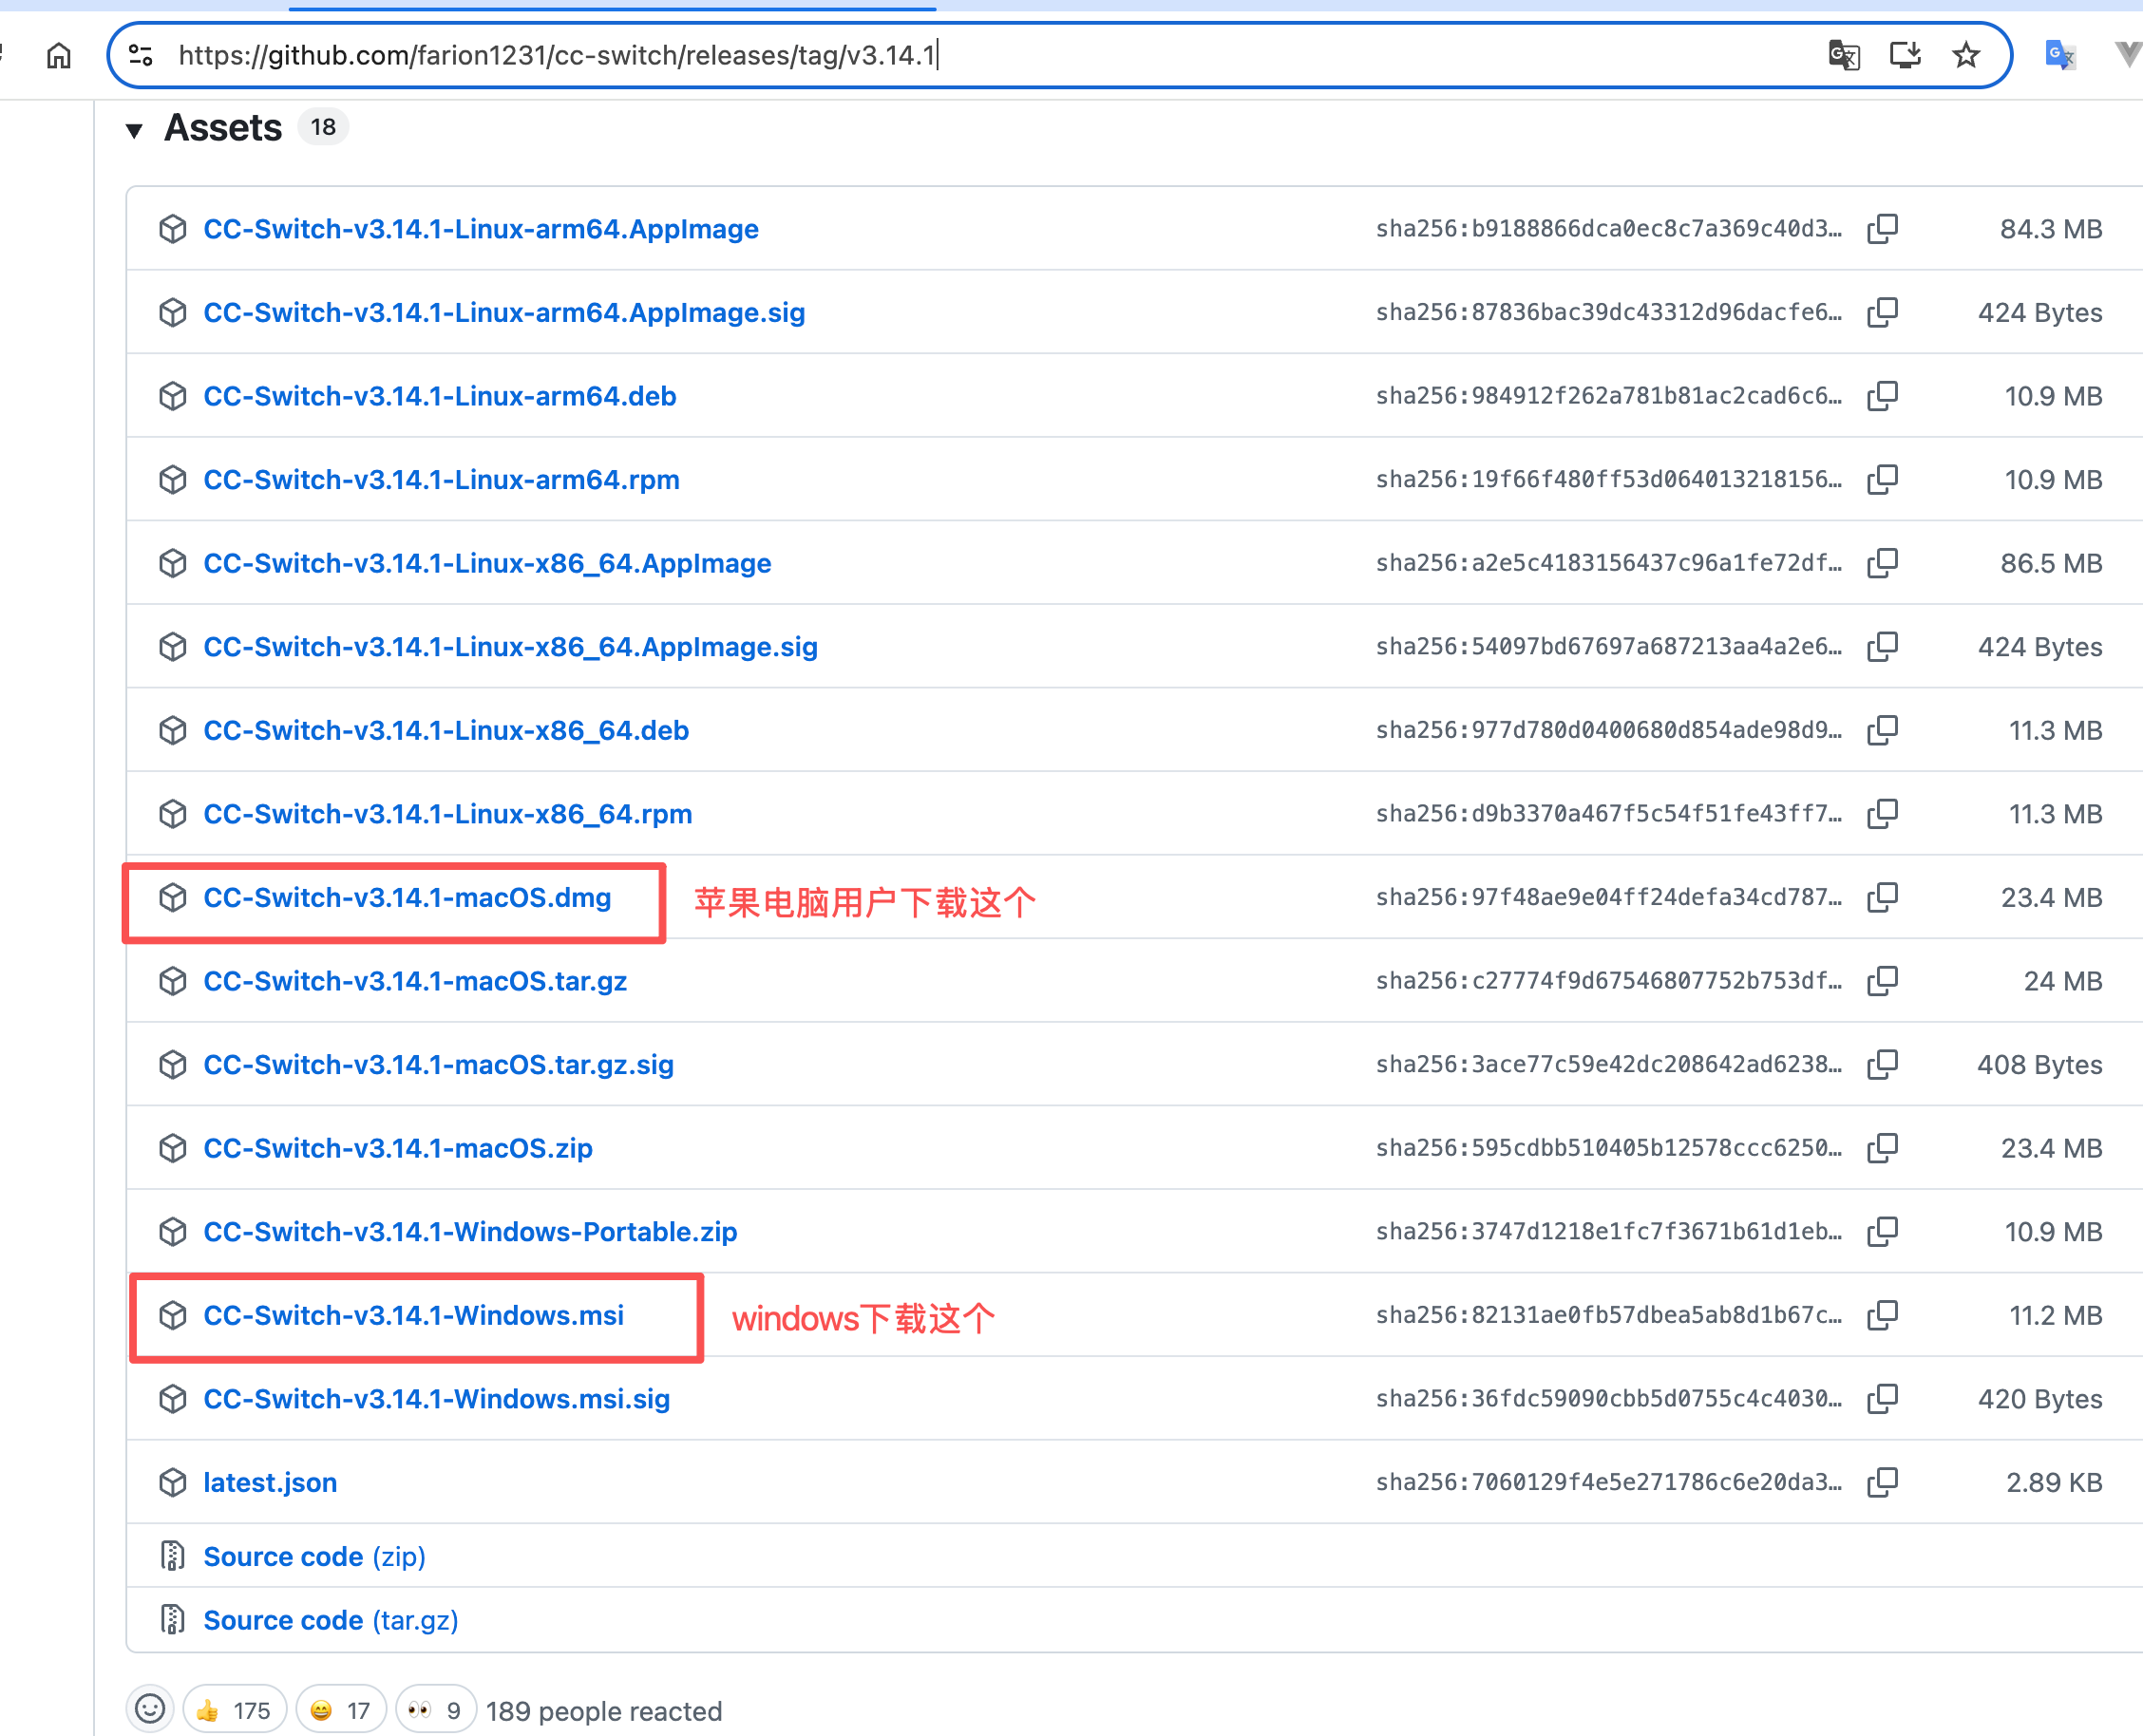
Task: Copy sha256 of Linux-arm64.AppImage
Action: point(1882,229)
